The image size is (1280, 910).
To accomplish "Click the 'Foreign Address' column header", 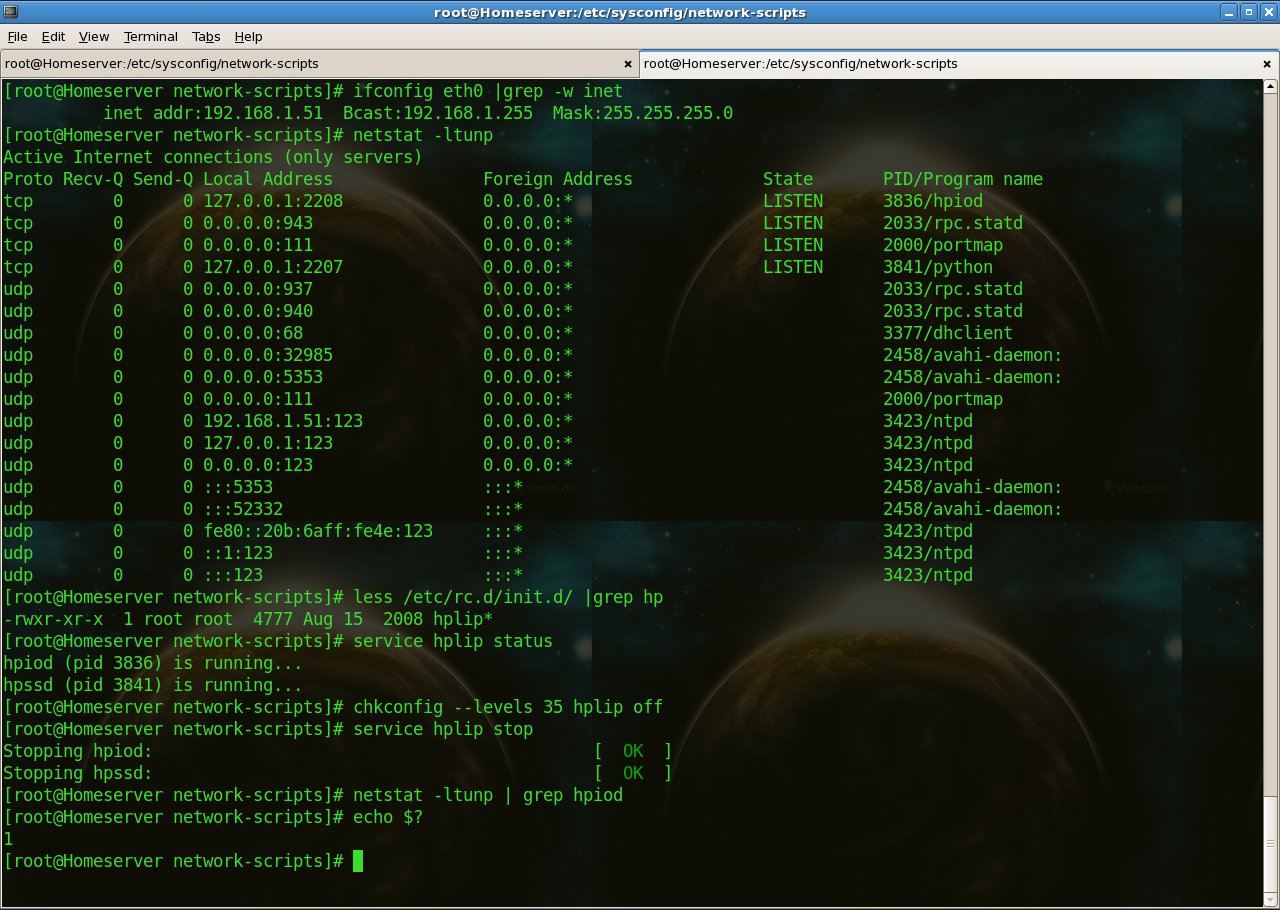I will click(x=558, y=179).
